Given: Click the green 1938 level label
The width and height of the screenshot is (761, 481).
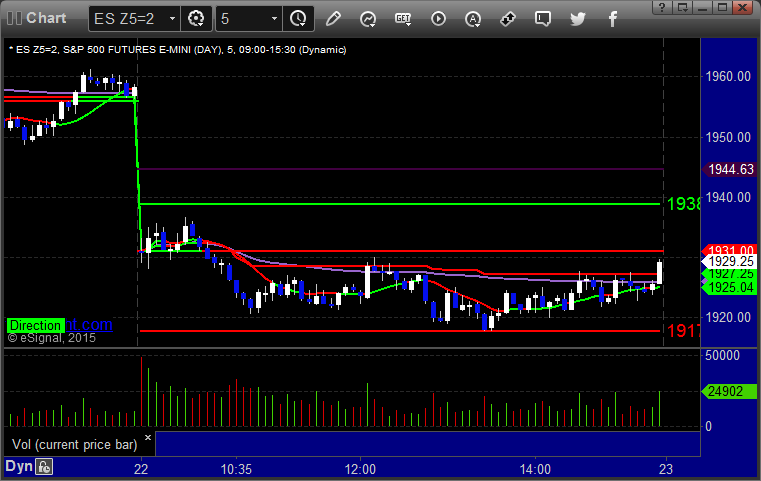Looking at the screenshot, I should click(x=683, y=204).
